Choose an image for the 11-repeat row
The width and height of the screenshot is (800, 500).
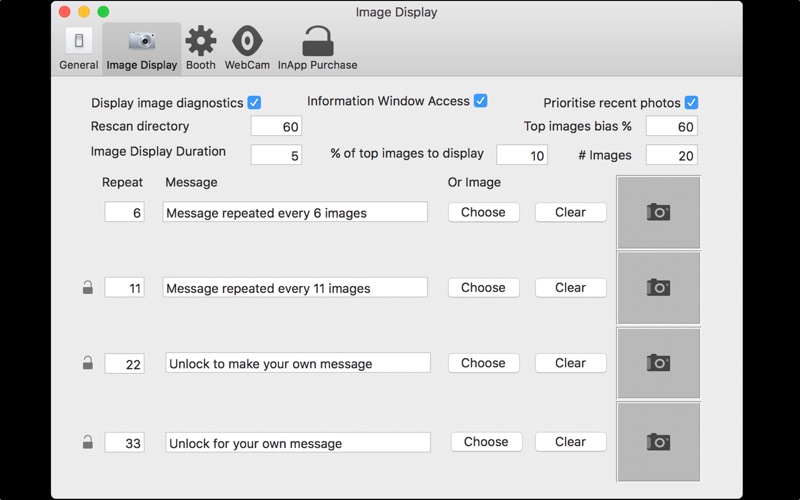tap(484, 288)
